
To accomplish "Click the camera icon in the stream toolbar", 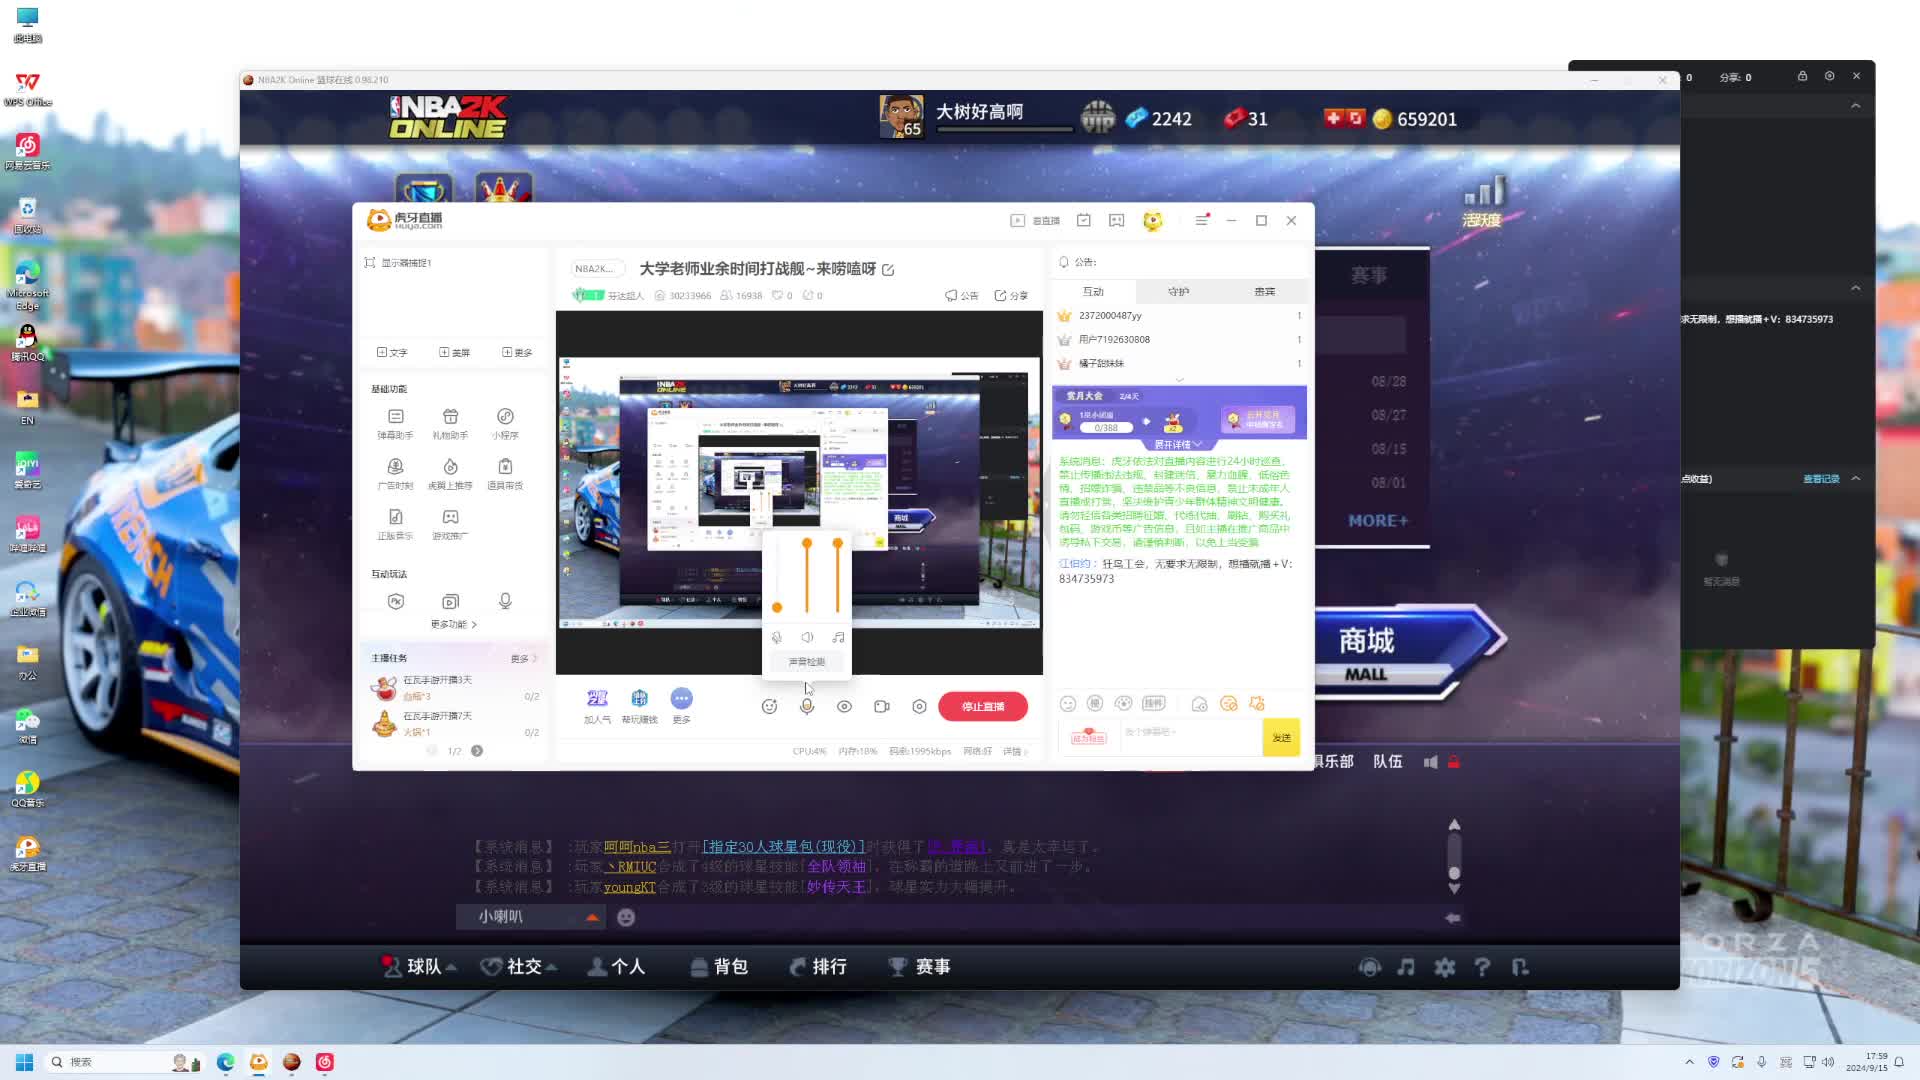I will point(881,706).
